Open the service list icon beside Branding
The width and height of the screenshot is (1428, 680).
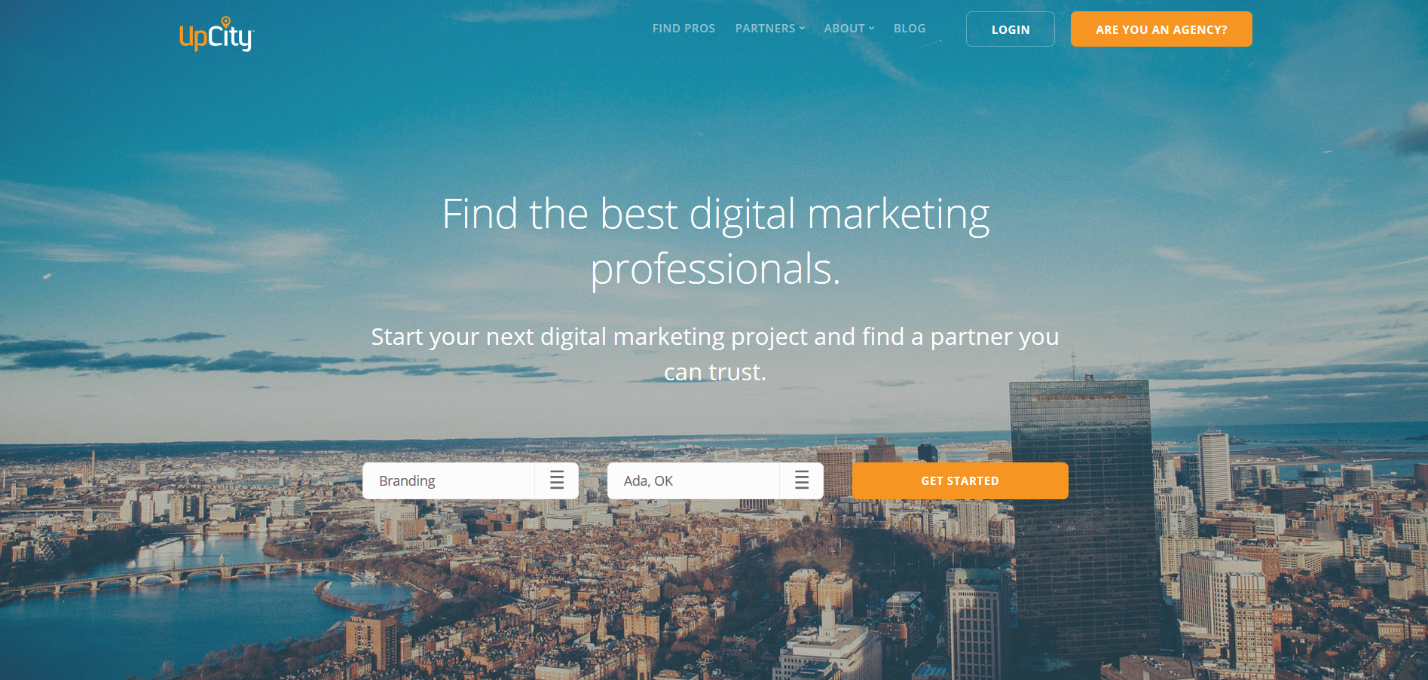click(557, 480)
